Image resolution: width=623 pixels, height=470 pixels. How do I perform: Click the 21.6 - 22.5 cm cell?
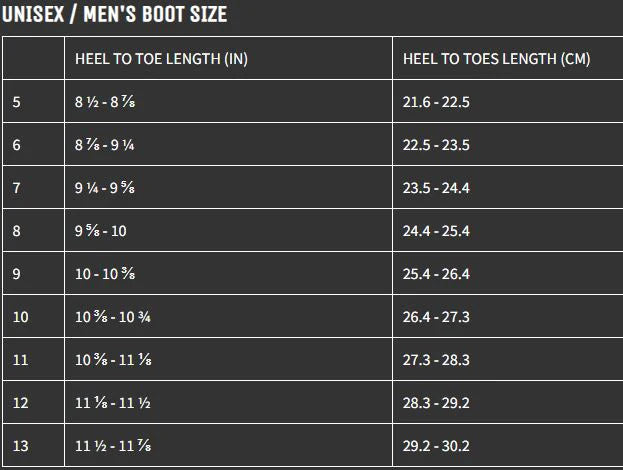[436, 102]
